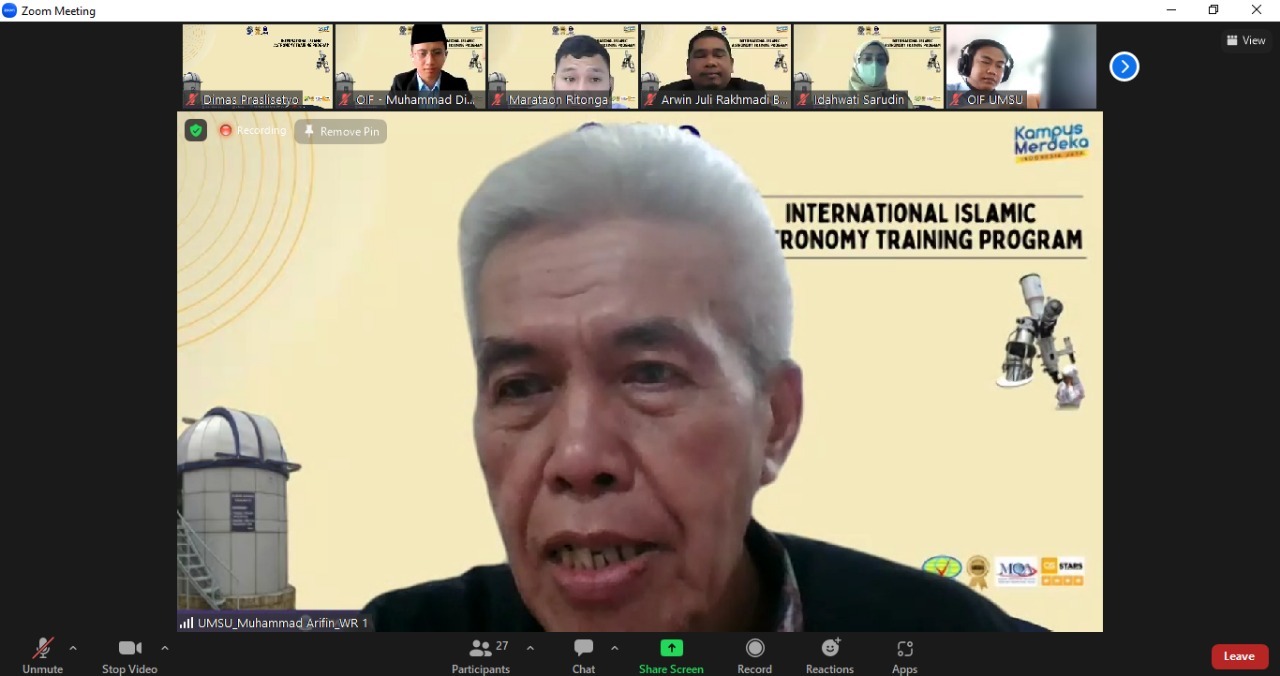Select Dimas Praslisetyo video thumbnail
The image size is (1280, 676).
[x=258, y=66]
